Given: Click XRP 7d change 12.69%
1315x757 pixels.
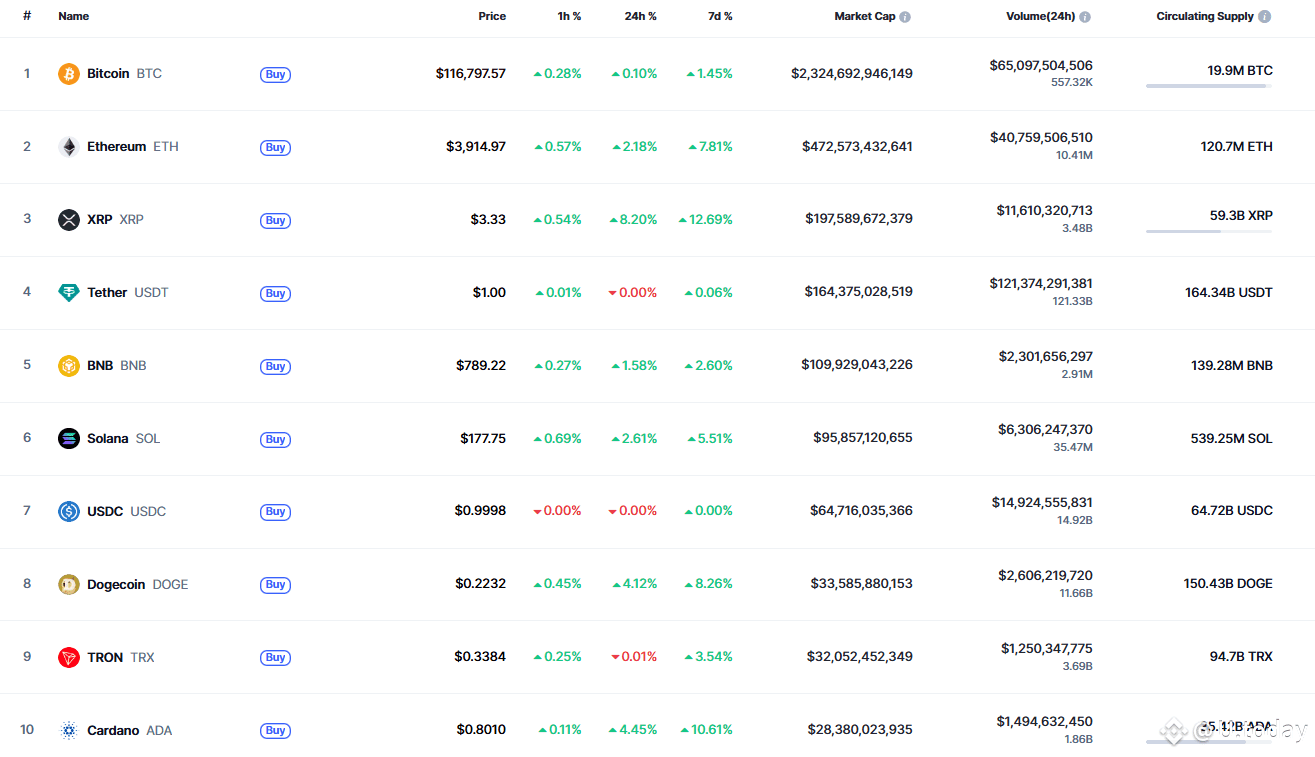Looking at the screenshot, I should (x=705, y=219).
